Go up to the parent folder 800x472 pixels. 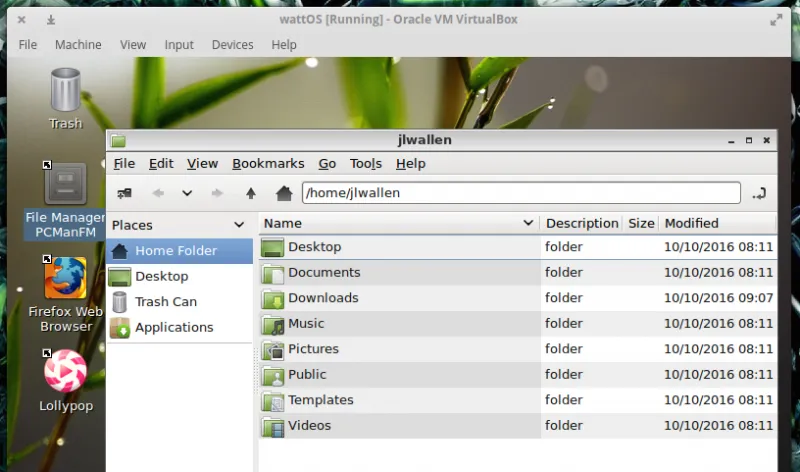pos(251,193)
